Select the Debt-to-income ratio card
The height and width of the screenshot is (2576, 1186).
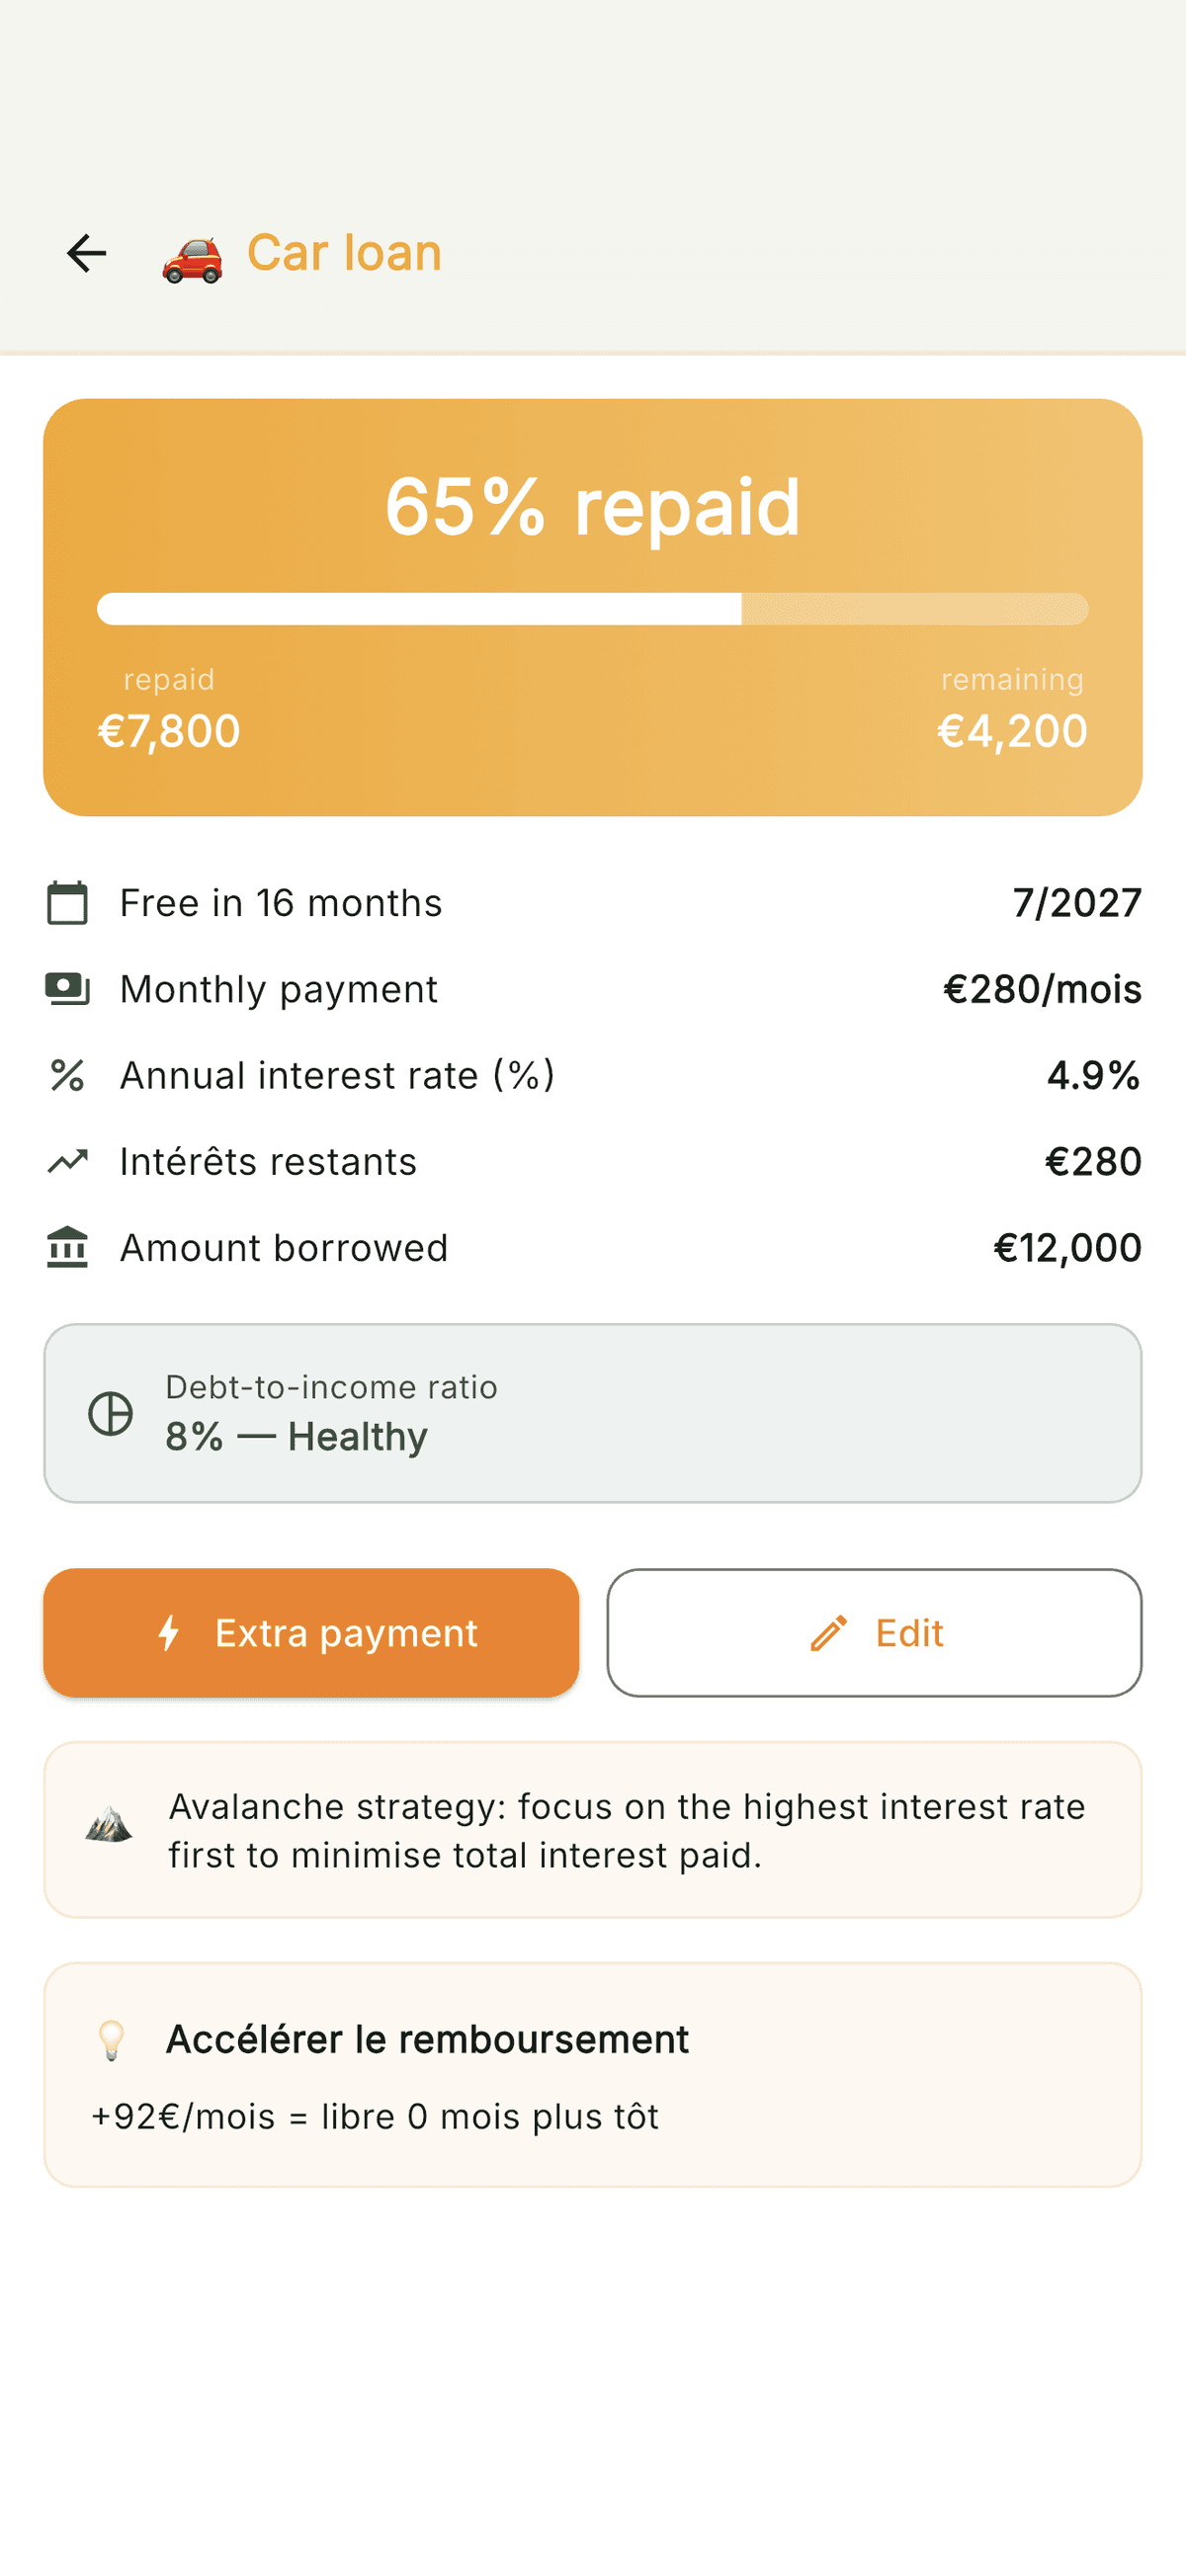pos(592,1413)
